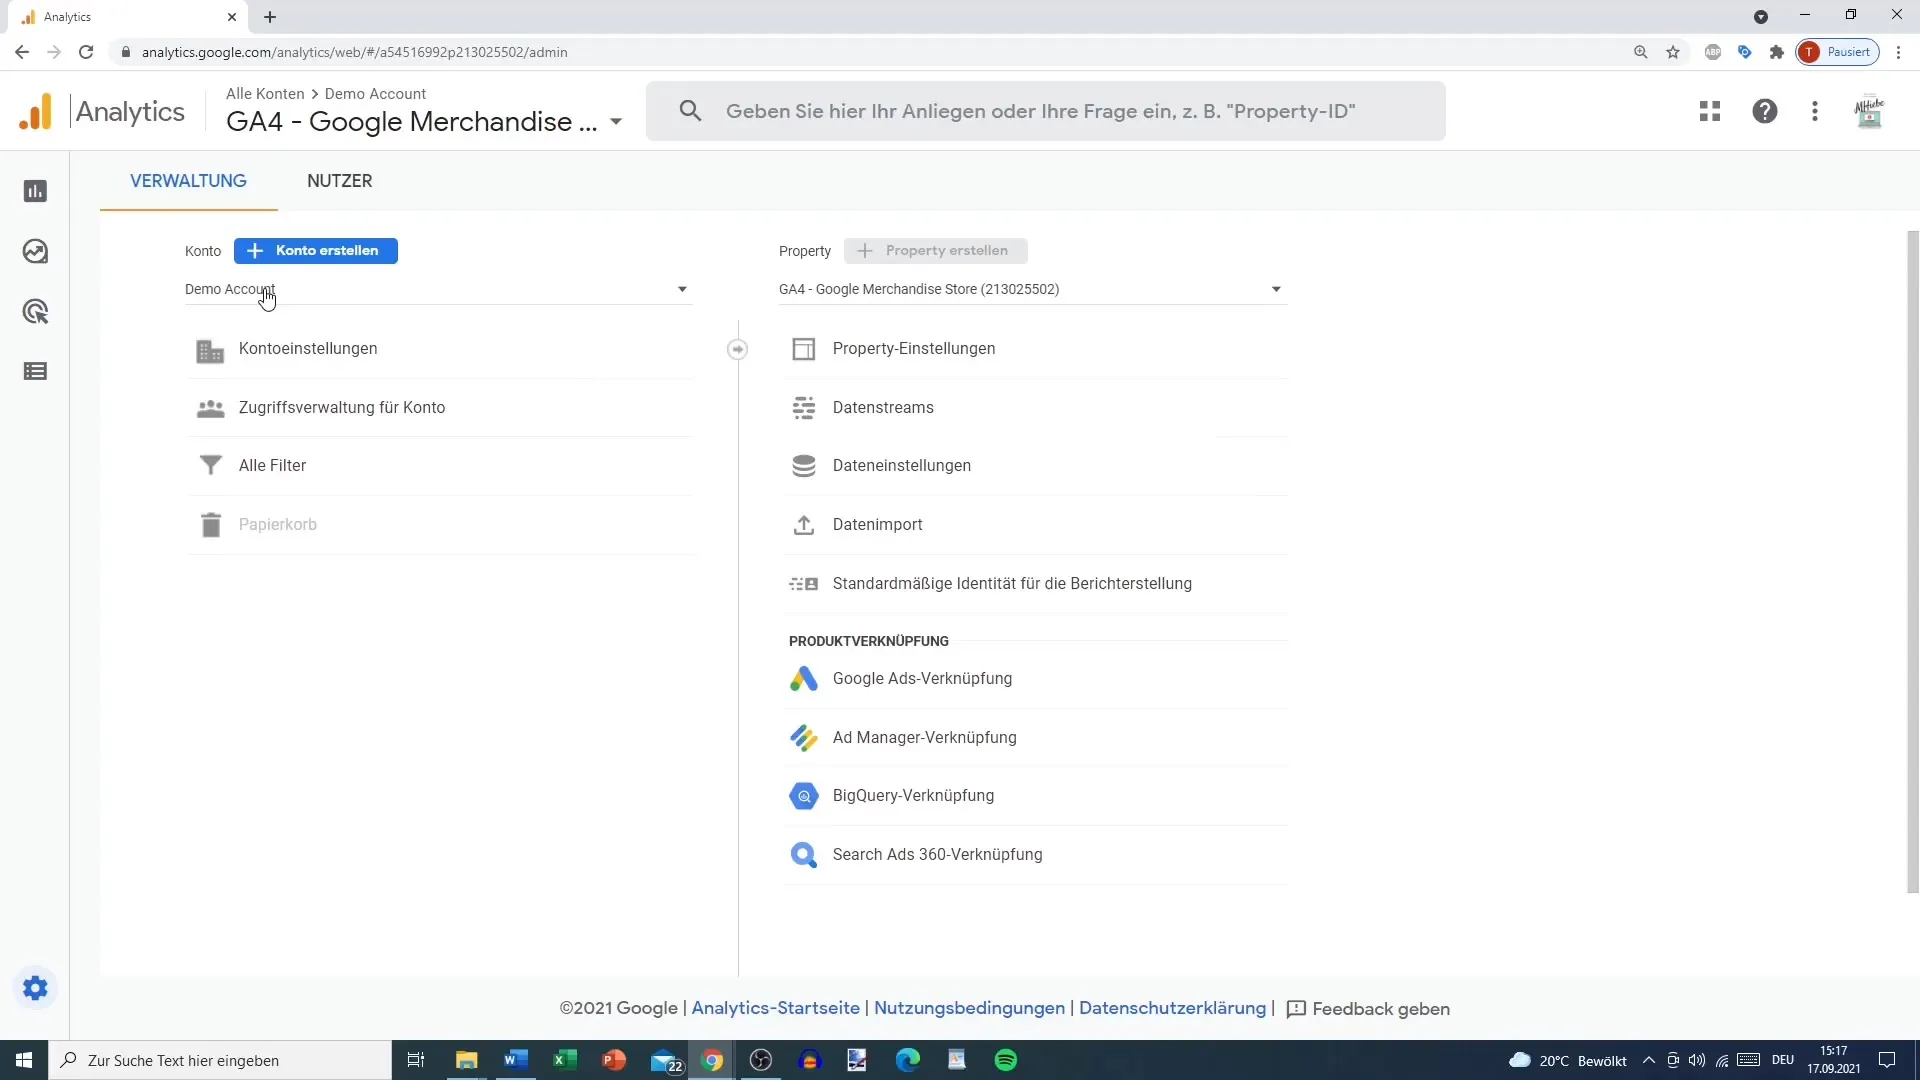
Task: Switch to NUTZER tab
Action: (x=340, y=181)
